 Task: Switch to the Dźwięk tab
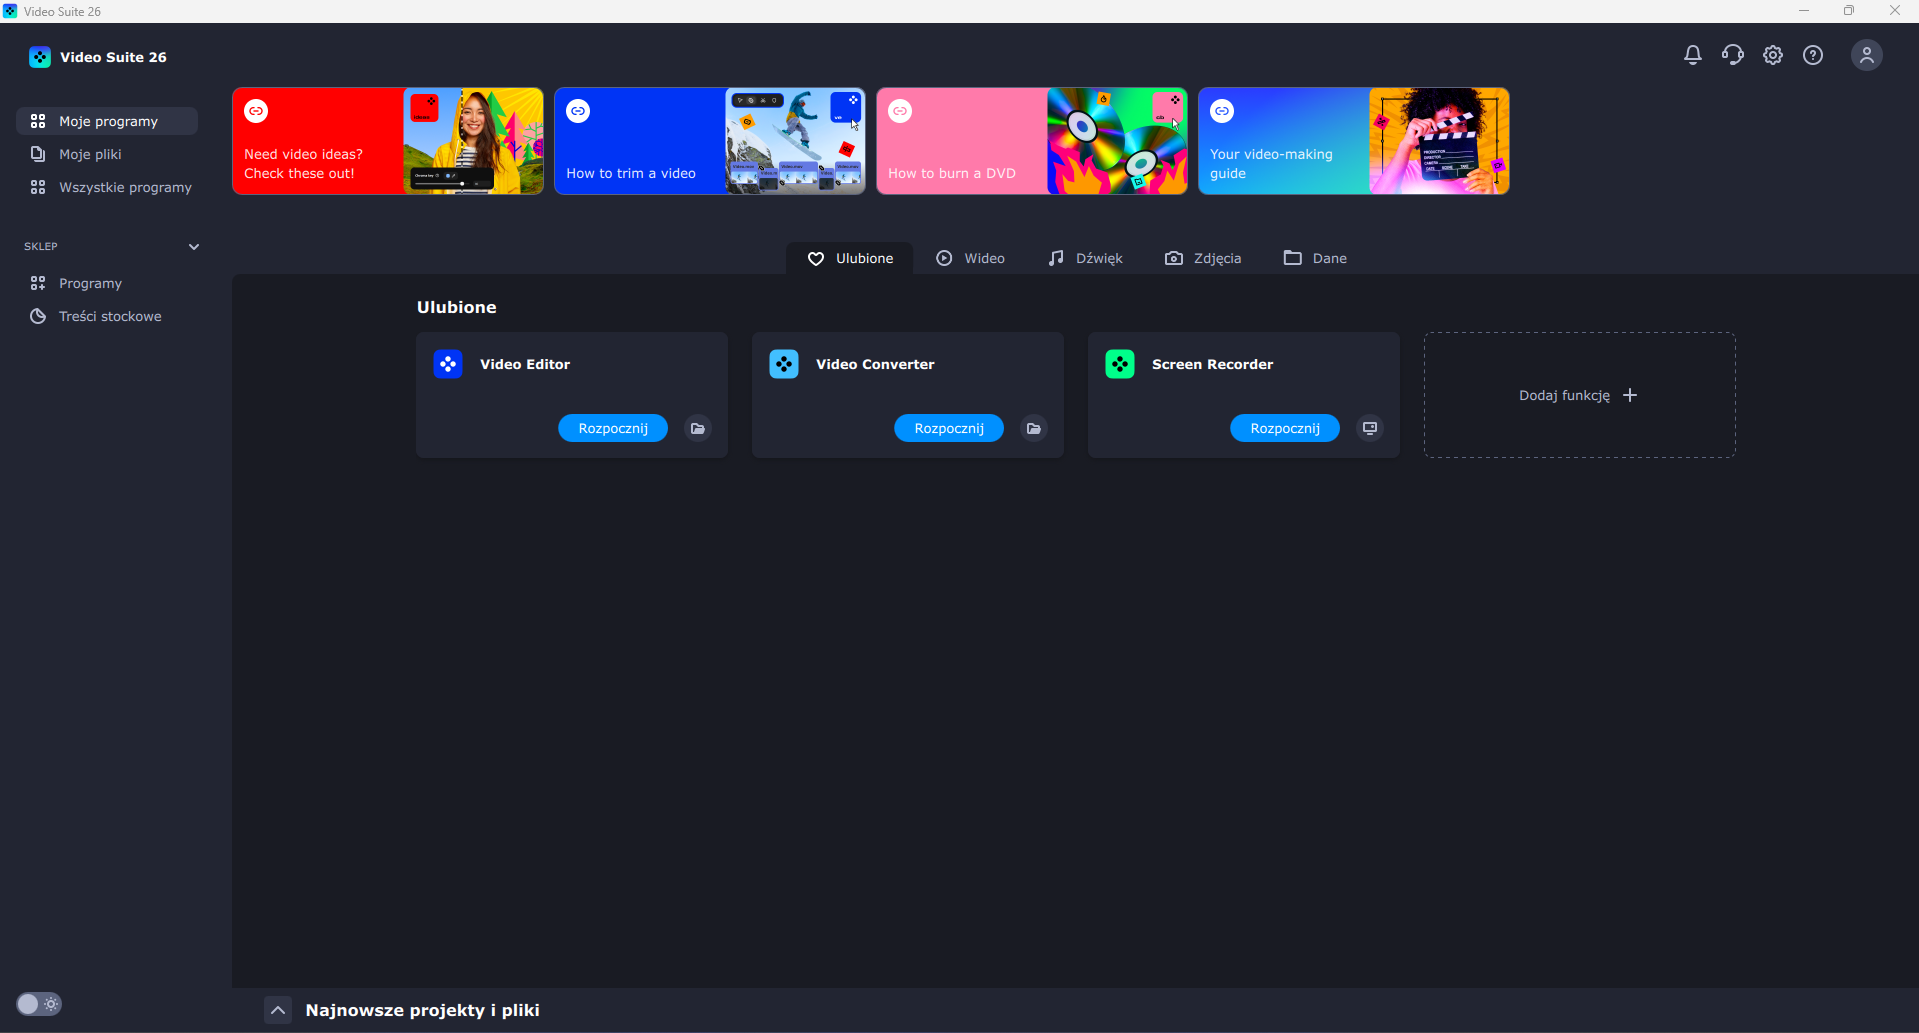(1085, 258)
